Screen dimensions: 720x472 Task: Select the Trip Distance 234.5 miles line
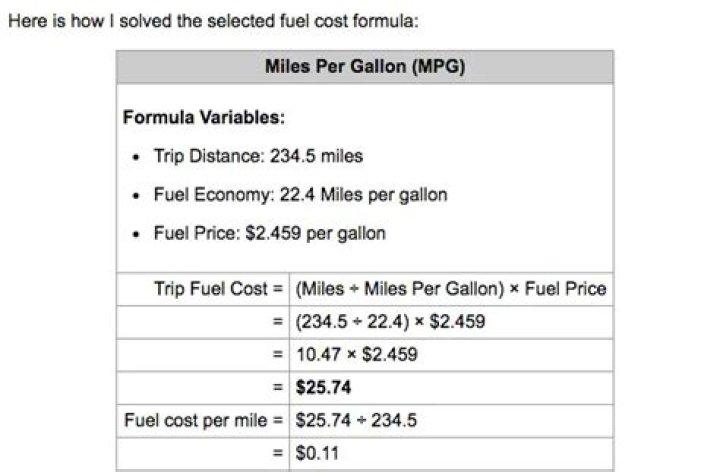pos(258,156)
